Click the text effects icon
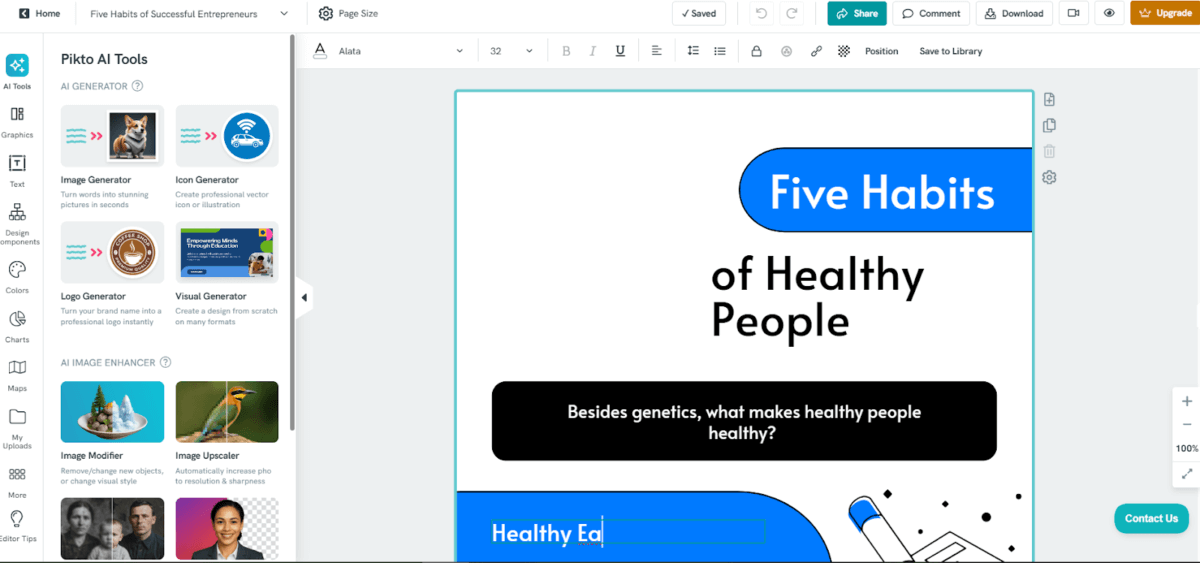 (x=786, y=51)
